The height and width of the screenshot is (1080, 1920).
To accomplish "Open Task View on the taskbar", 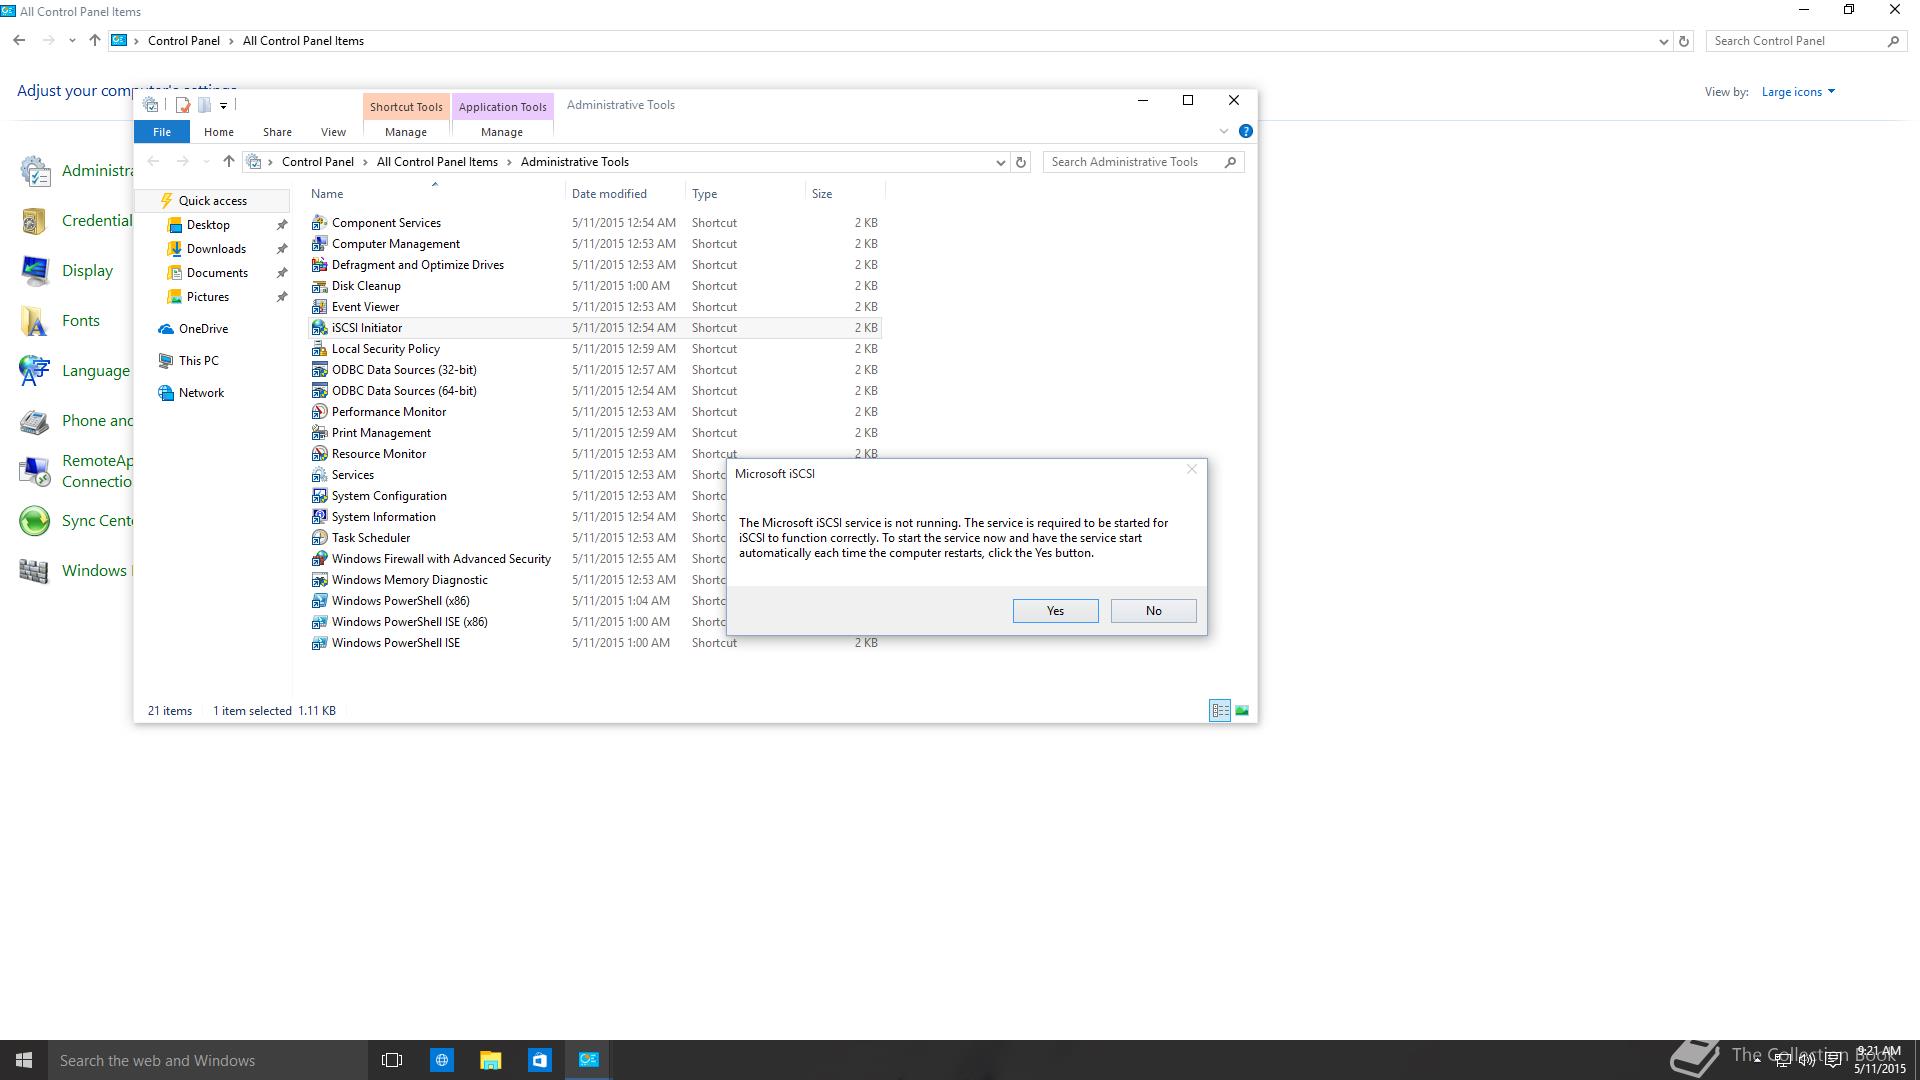I will tap(392, 1060).
